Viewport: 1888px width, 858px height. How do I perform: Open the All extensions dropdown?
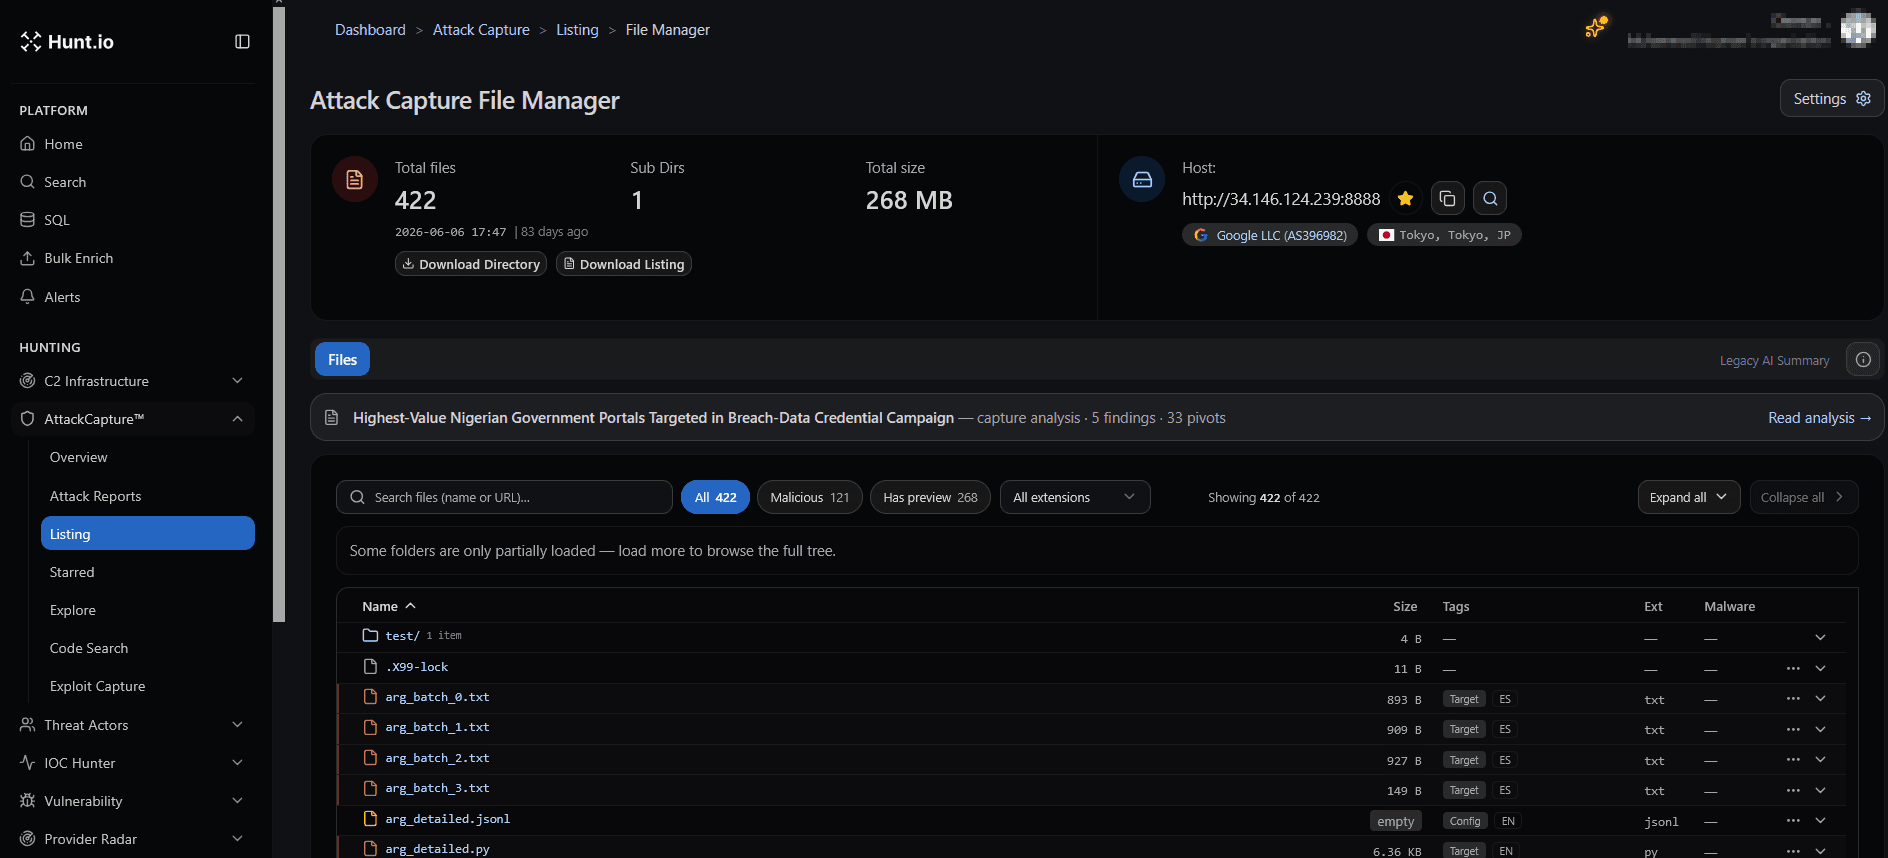tap(1075, 497)
